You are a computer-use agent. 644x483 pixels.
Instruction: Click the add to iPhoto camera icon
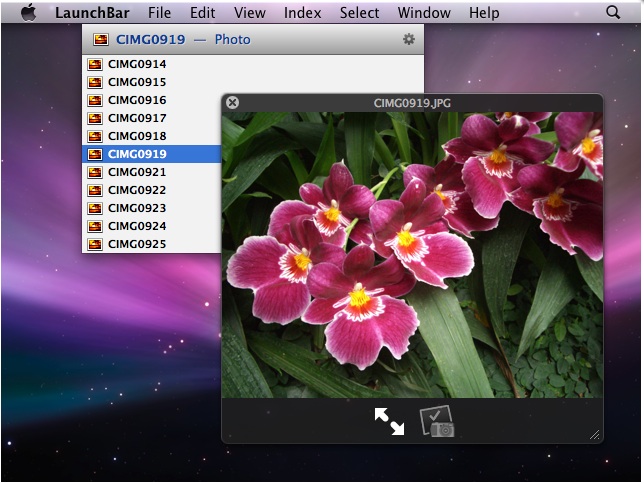[437, 421]
